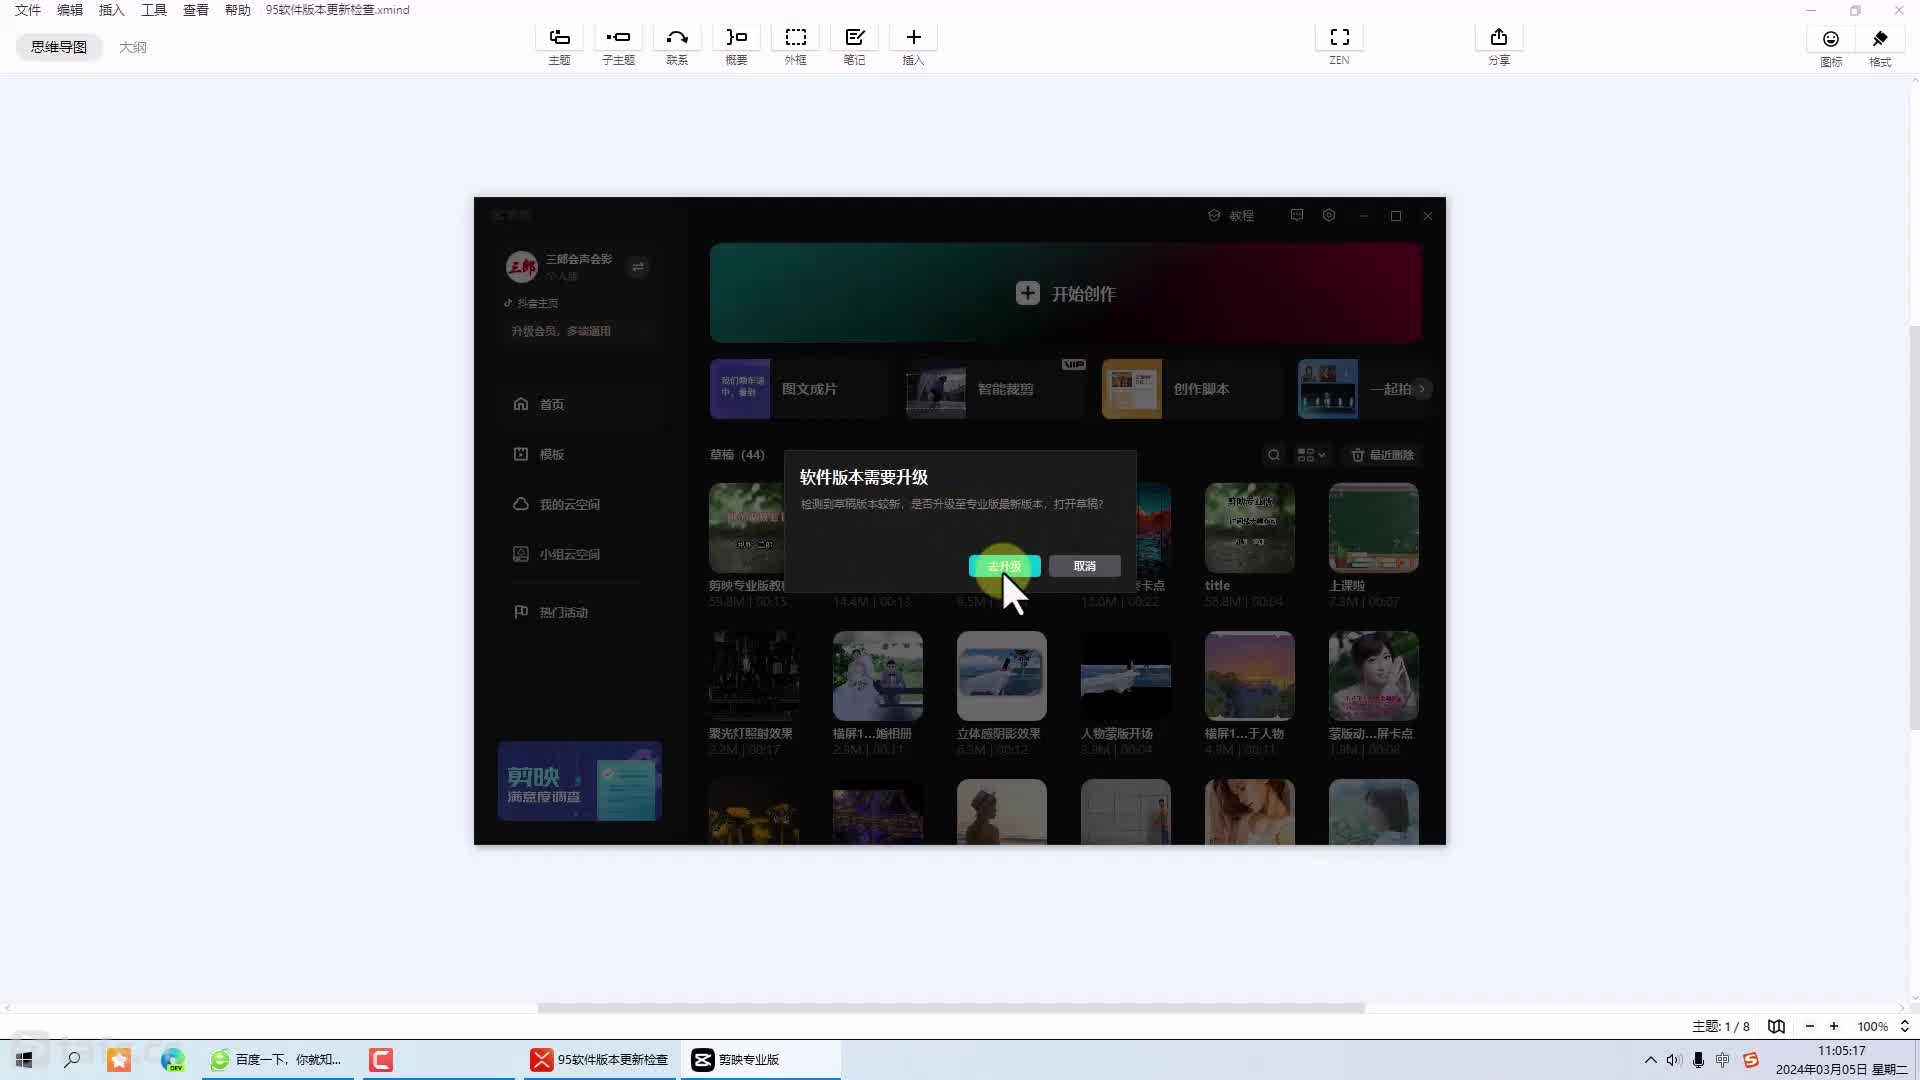
Task: Click the horizontal scrollbar of the canvas
Action: pyautogui.click(x=951, y=1008)
